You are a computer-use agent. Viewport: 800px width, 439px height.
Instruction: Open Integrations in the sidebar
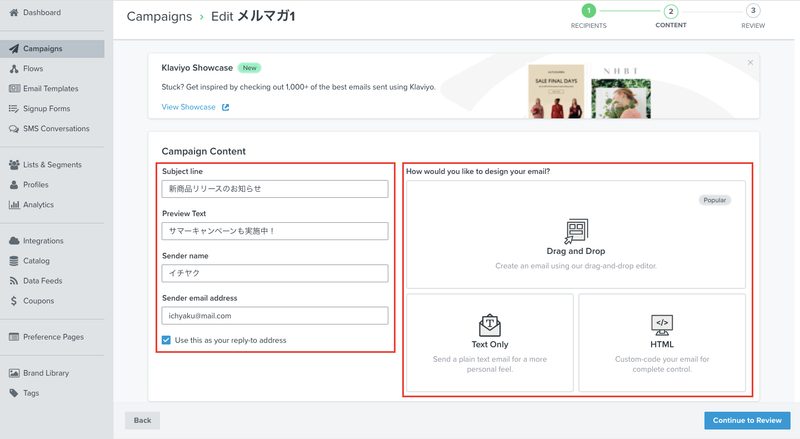43,240
